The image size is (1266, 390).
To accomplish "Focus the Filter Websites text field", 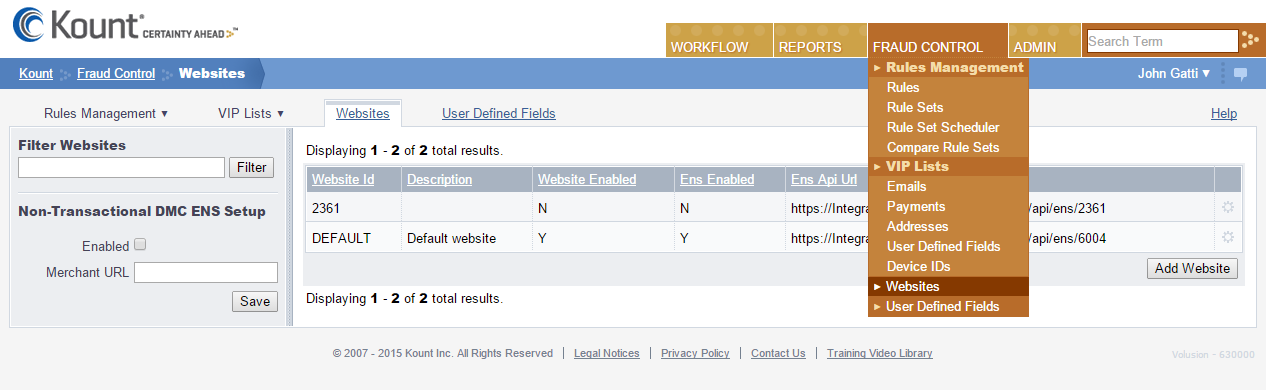I will tap(121, 167).
